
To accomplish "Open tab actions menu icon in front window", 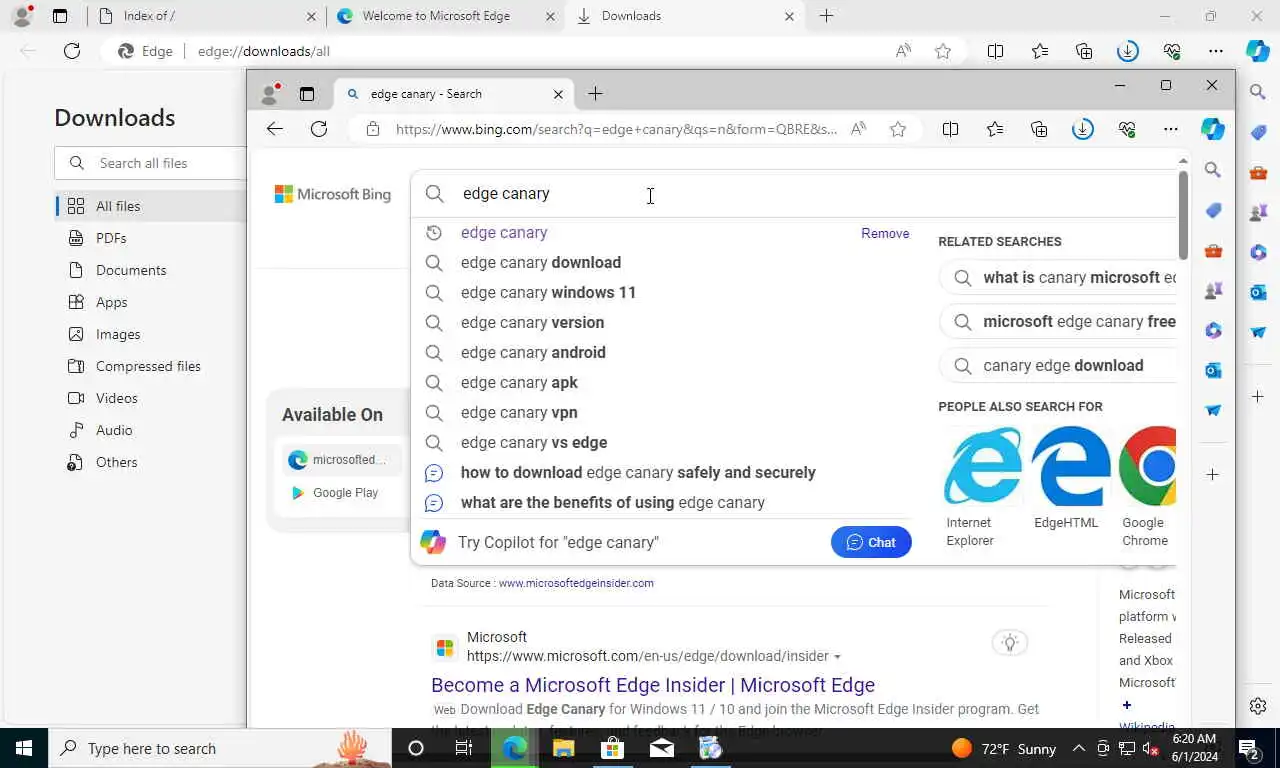I will (x=307, y=94).
